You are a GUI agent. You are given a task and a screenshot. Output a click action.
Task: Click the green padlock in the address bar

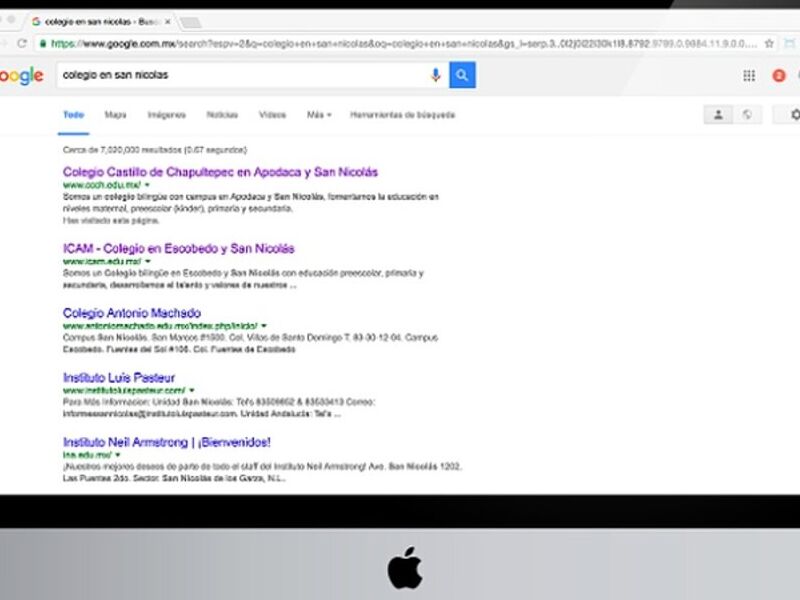click(x=43, y=44)
